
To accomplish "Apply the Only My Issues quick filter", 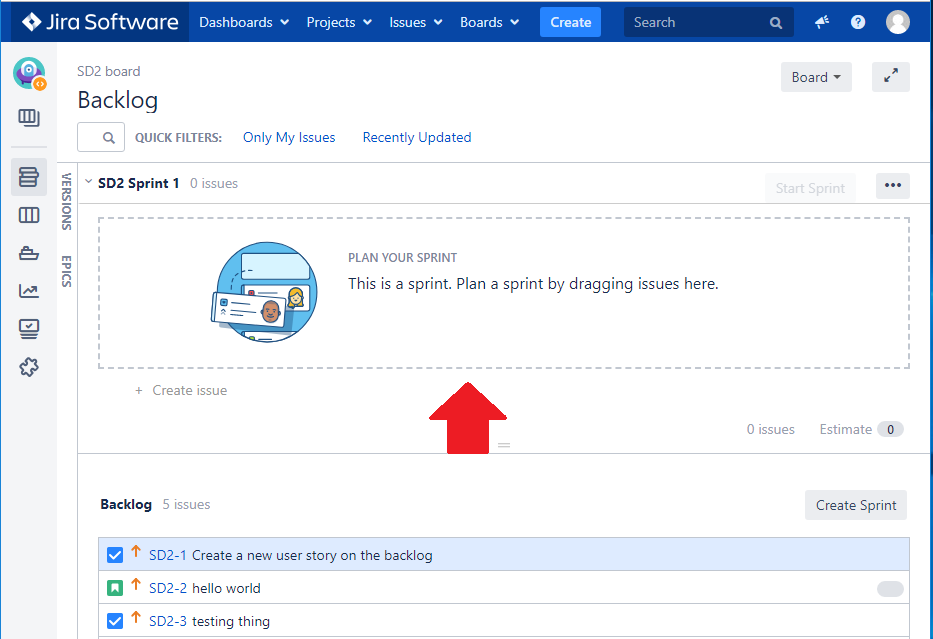I will 289,137.
